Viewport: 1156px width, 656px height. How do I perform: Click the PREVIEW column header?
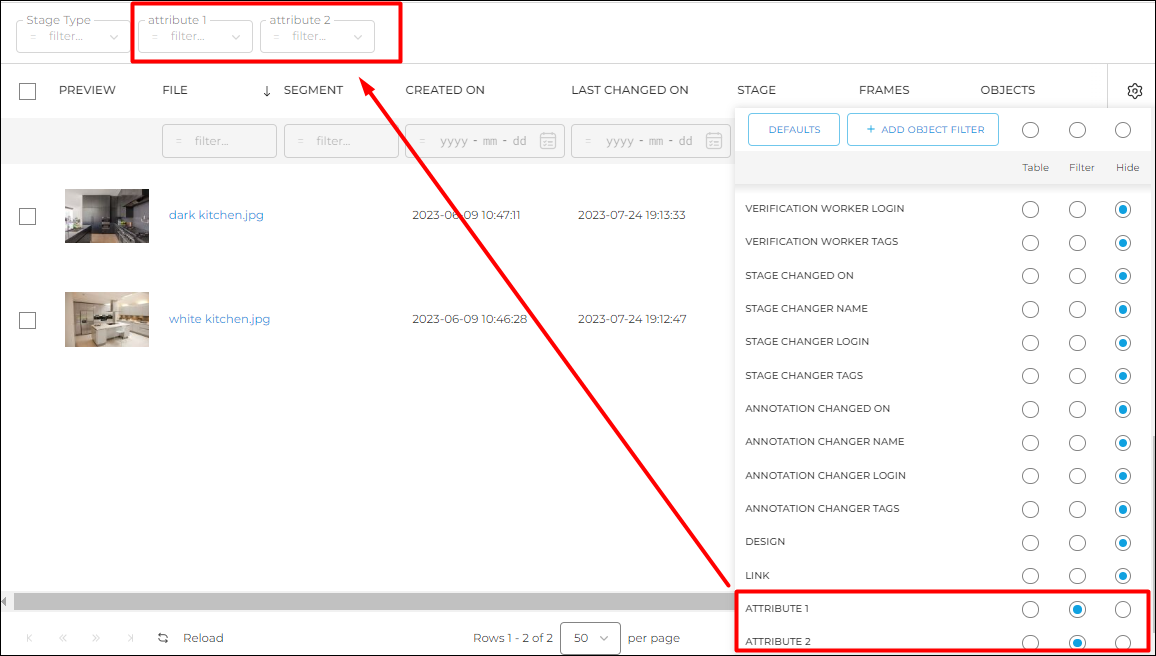coord(87,91)
